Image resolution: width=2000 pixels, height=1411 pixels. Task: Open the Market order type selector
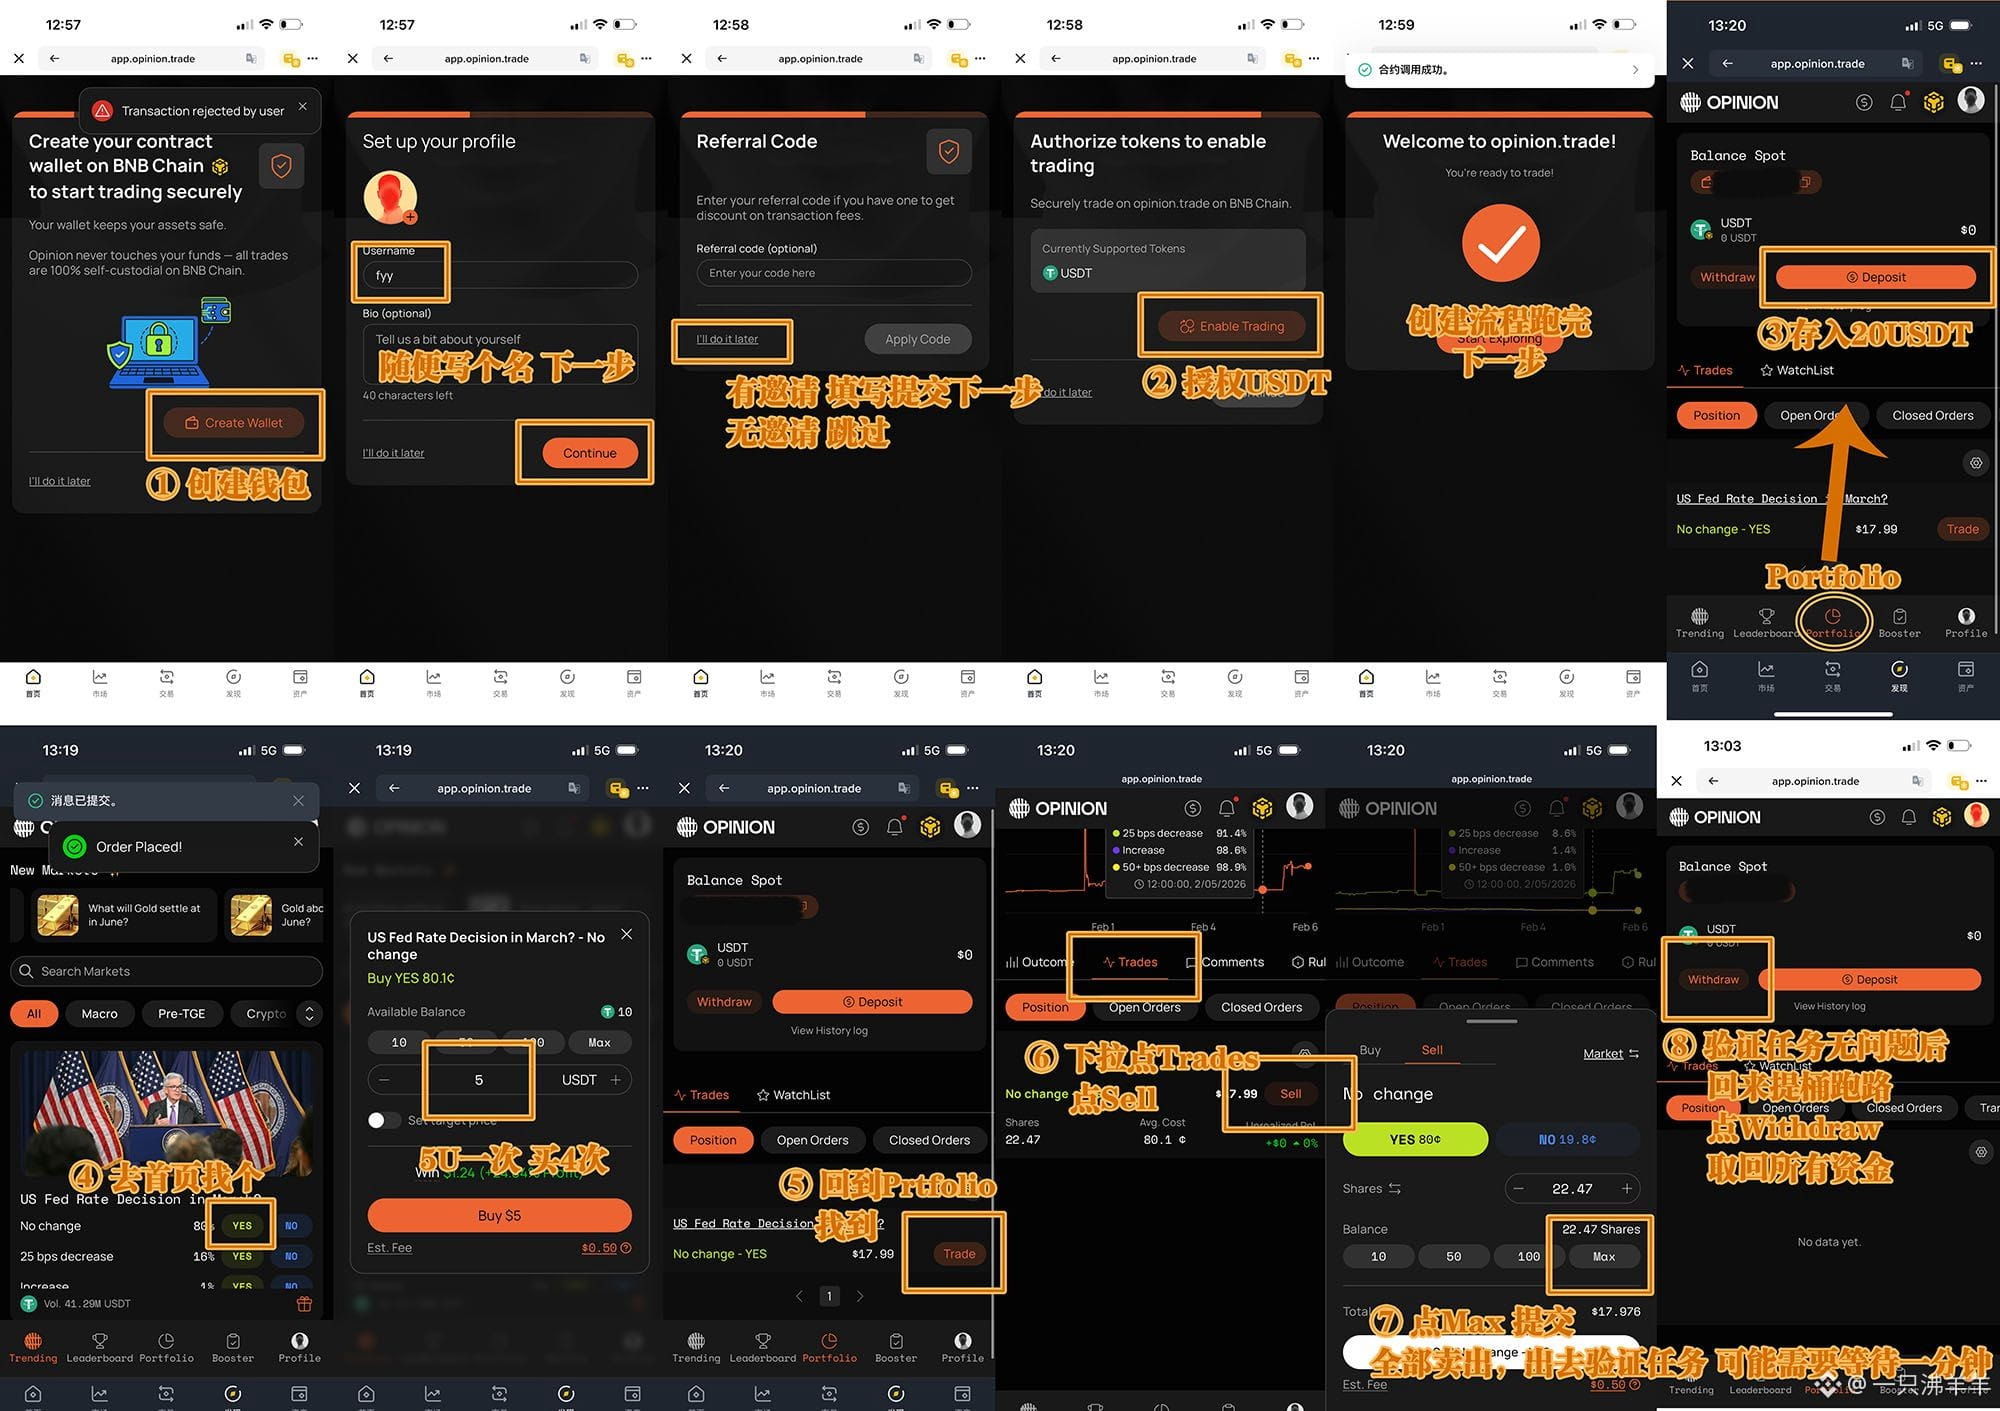1611,1054
